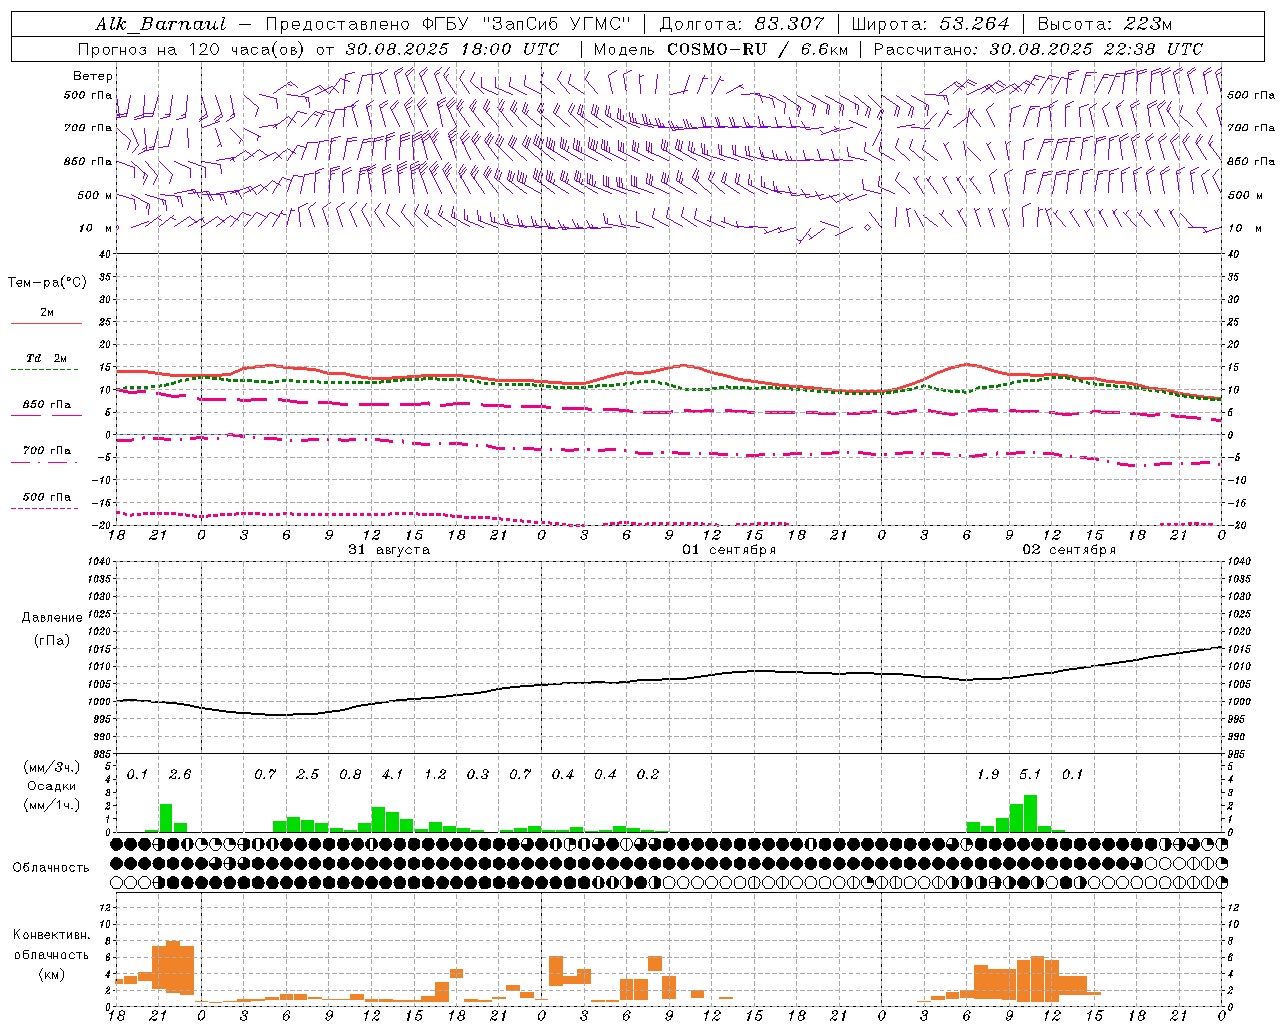Click the 5.1 precipitation total value
The width and height of the screenshot is (1280, 1024).
pyautogui.click(x=1030, y=774)
